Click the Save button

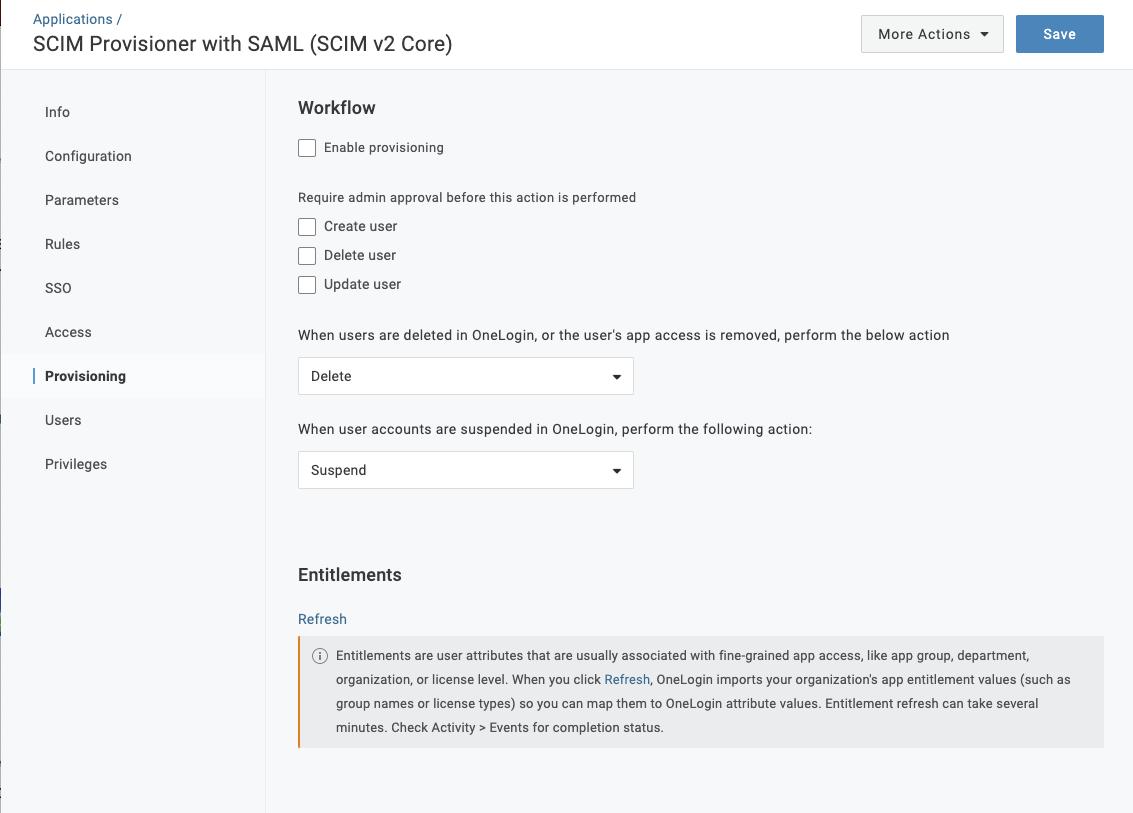coord(1059,34)
